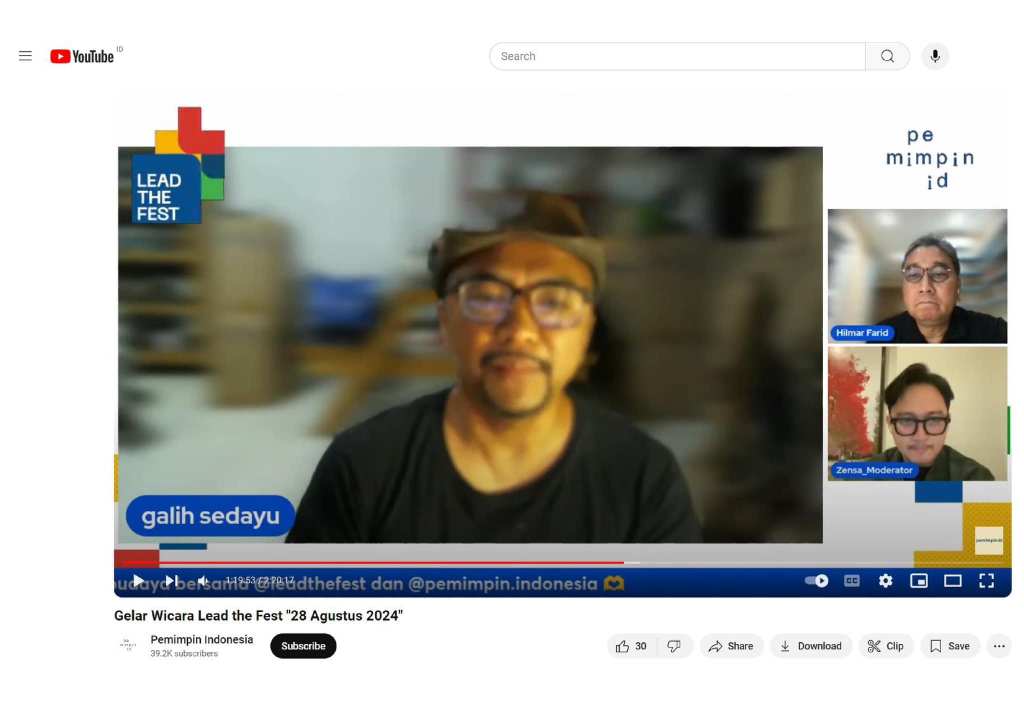Open the Pemimpin Indonesia channel link
Image resolution: width=1024 pixels, height=709 pixels.
pos(201,640)
